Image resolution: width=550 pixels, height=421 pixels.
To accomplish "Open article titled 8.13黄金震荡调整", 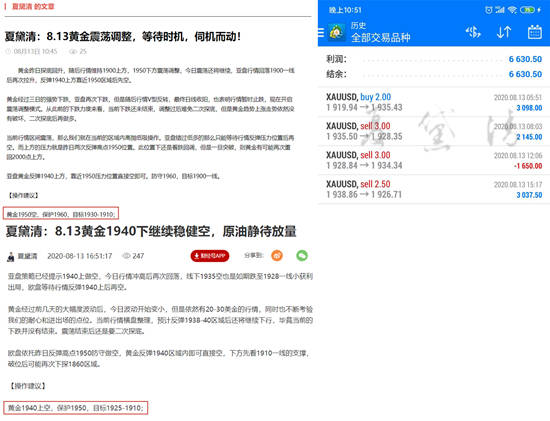I will tap(123, 36).
